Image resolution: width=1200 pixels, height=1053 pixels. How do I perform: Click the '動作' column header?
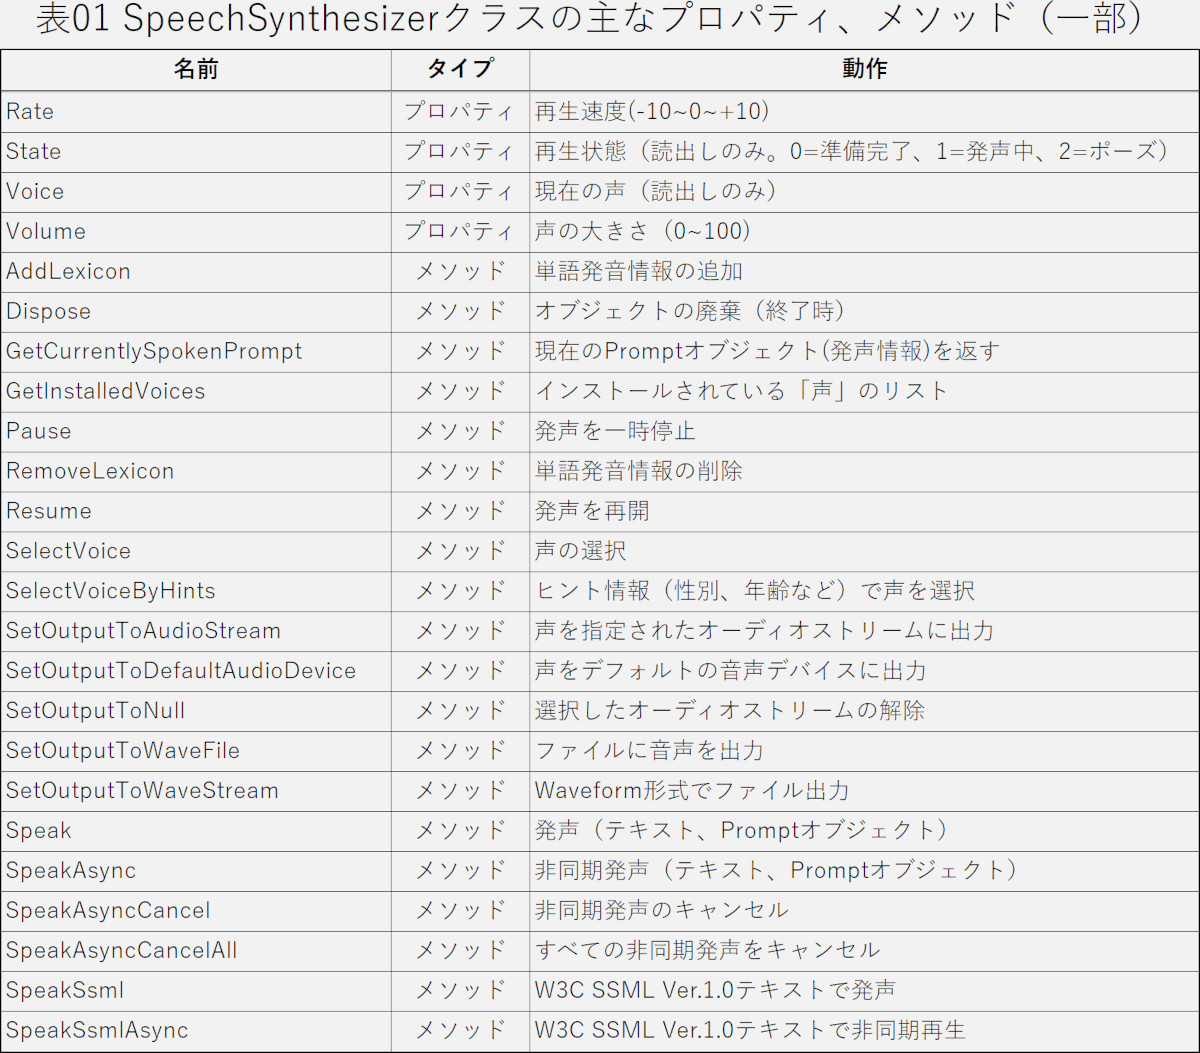[864, 70]
